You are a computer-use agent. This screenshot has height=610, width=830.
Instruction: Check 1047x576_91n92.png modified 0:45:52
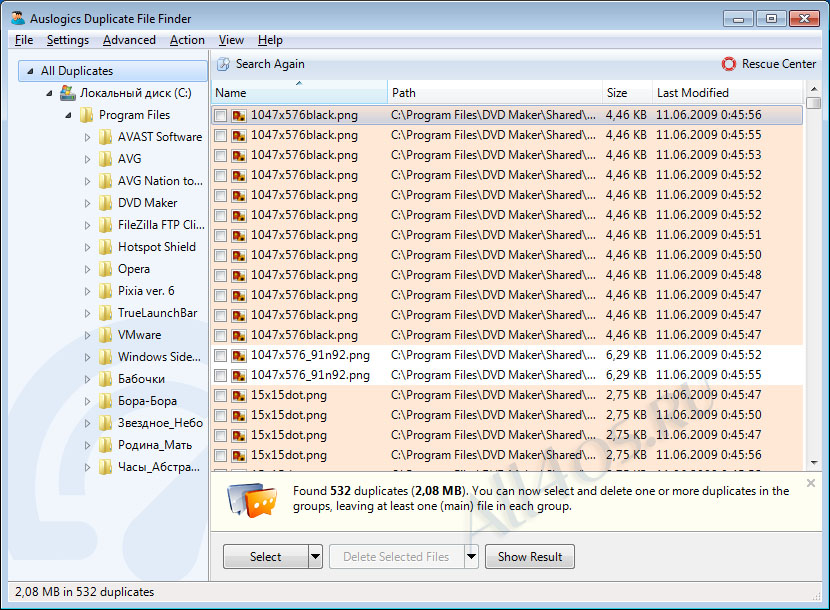pos(221,355)
